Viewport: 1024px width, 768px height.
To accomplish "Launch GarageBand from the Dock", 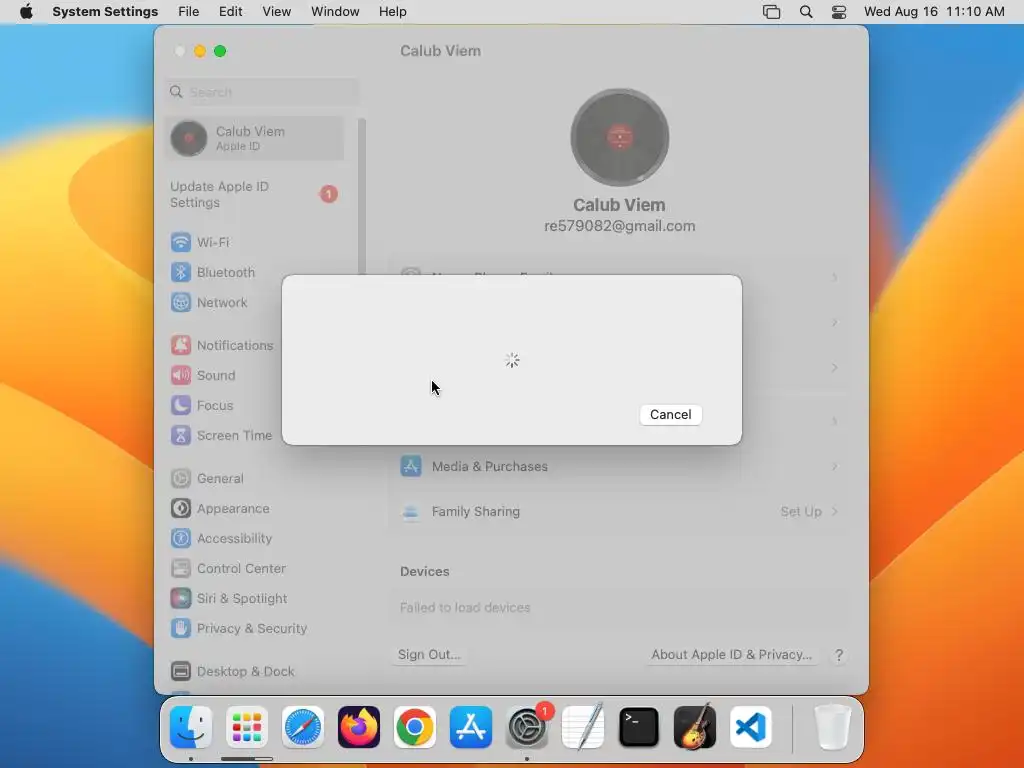I will [x=695, y=727].
